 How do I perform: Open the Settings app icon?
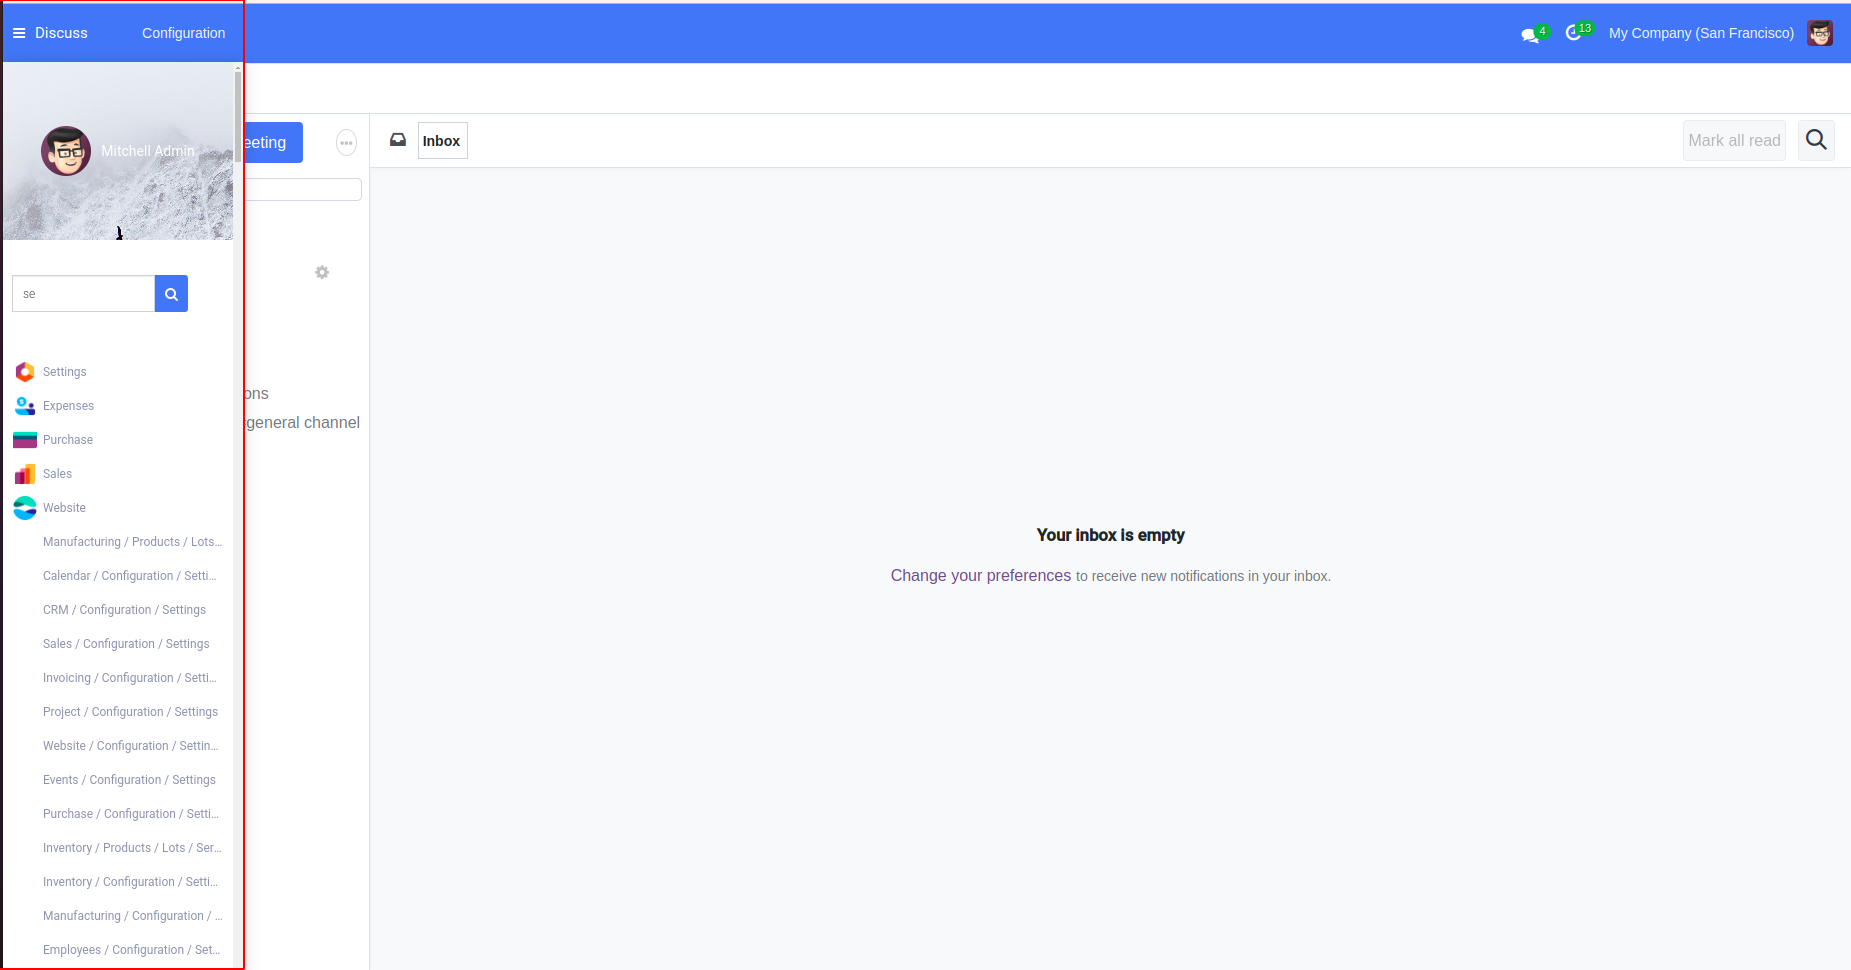tap(25, 372)
